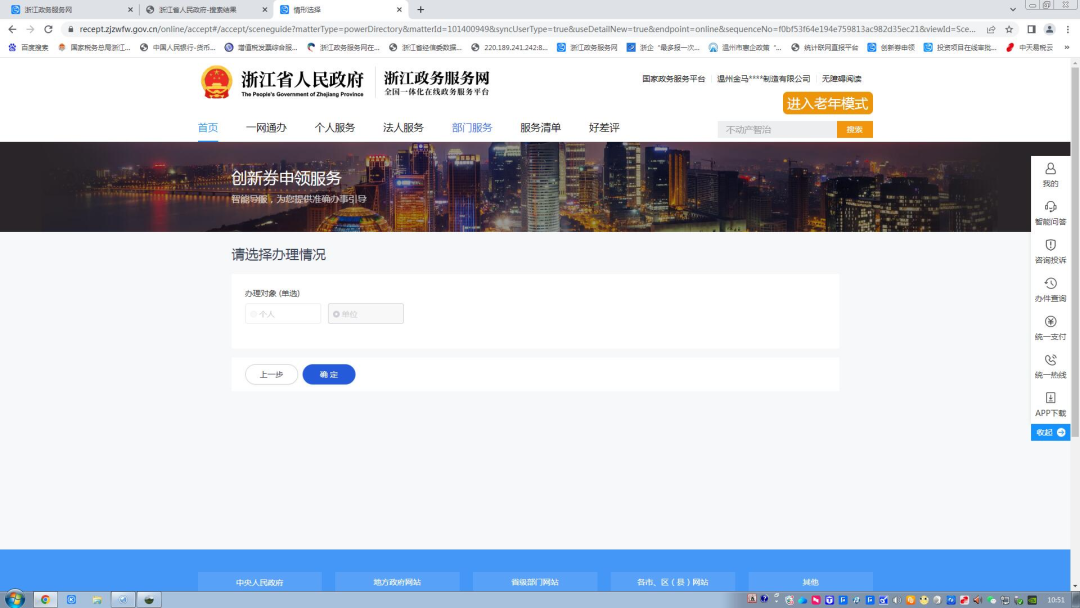
Task: Collapse the sidebar via 收起 toggle
Action: coord(1050,432)
